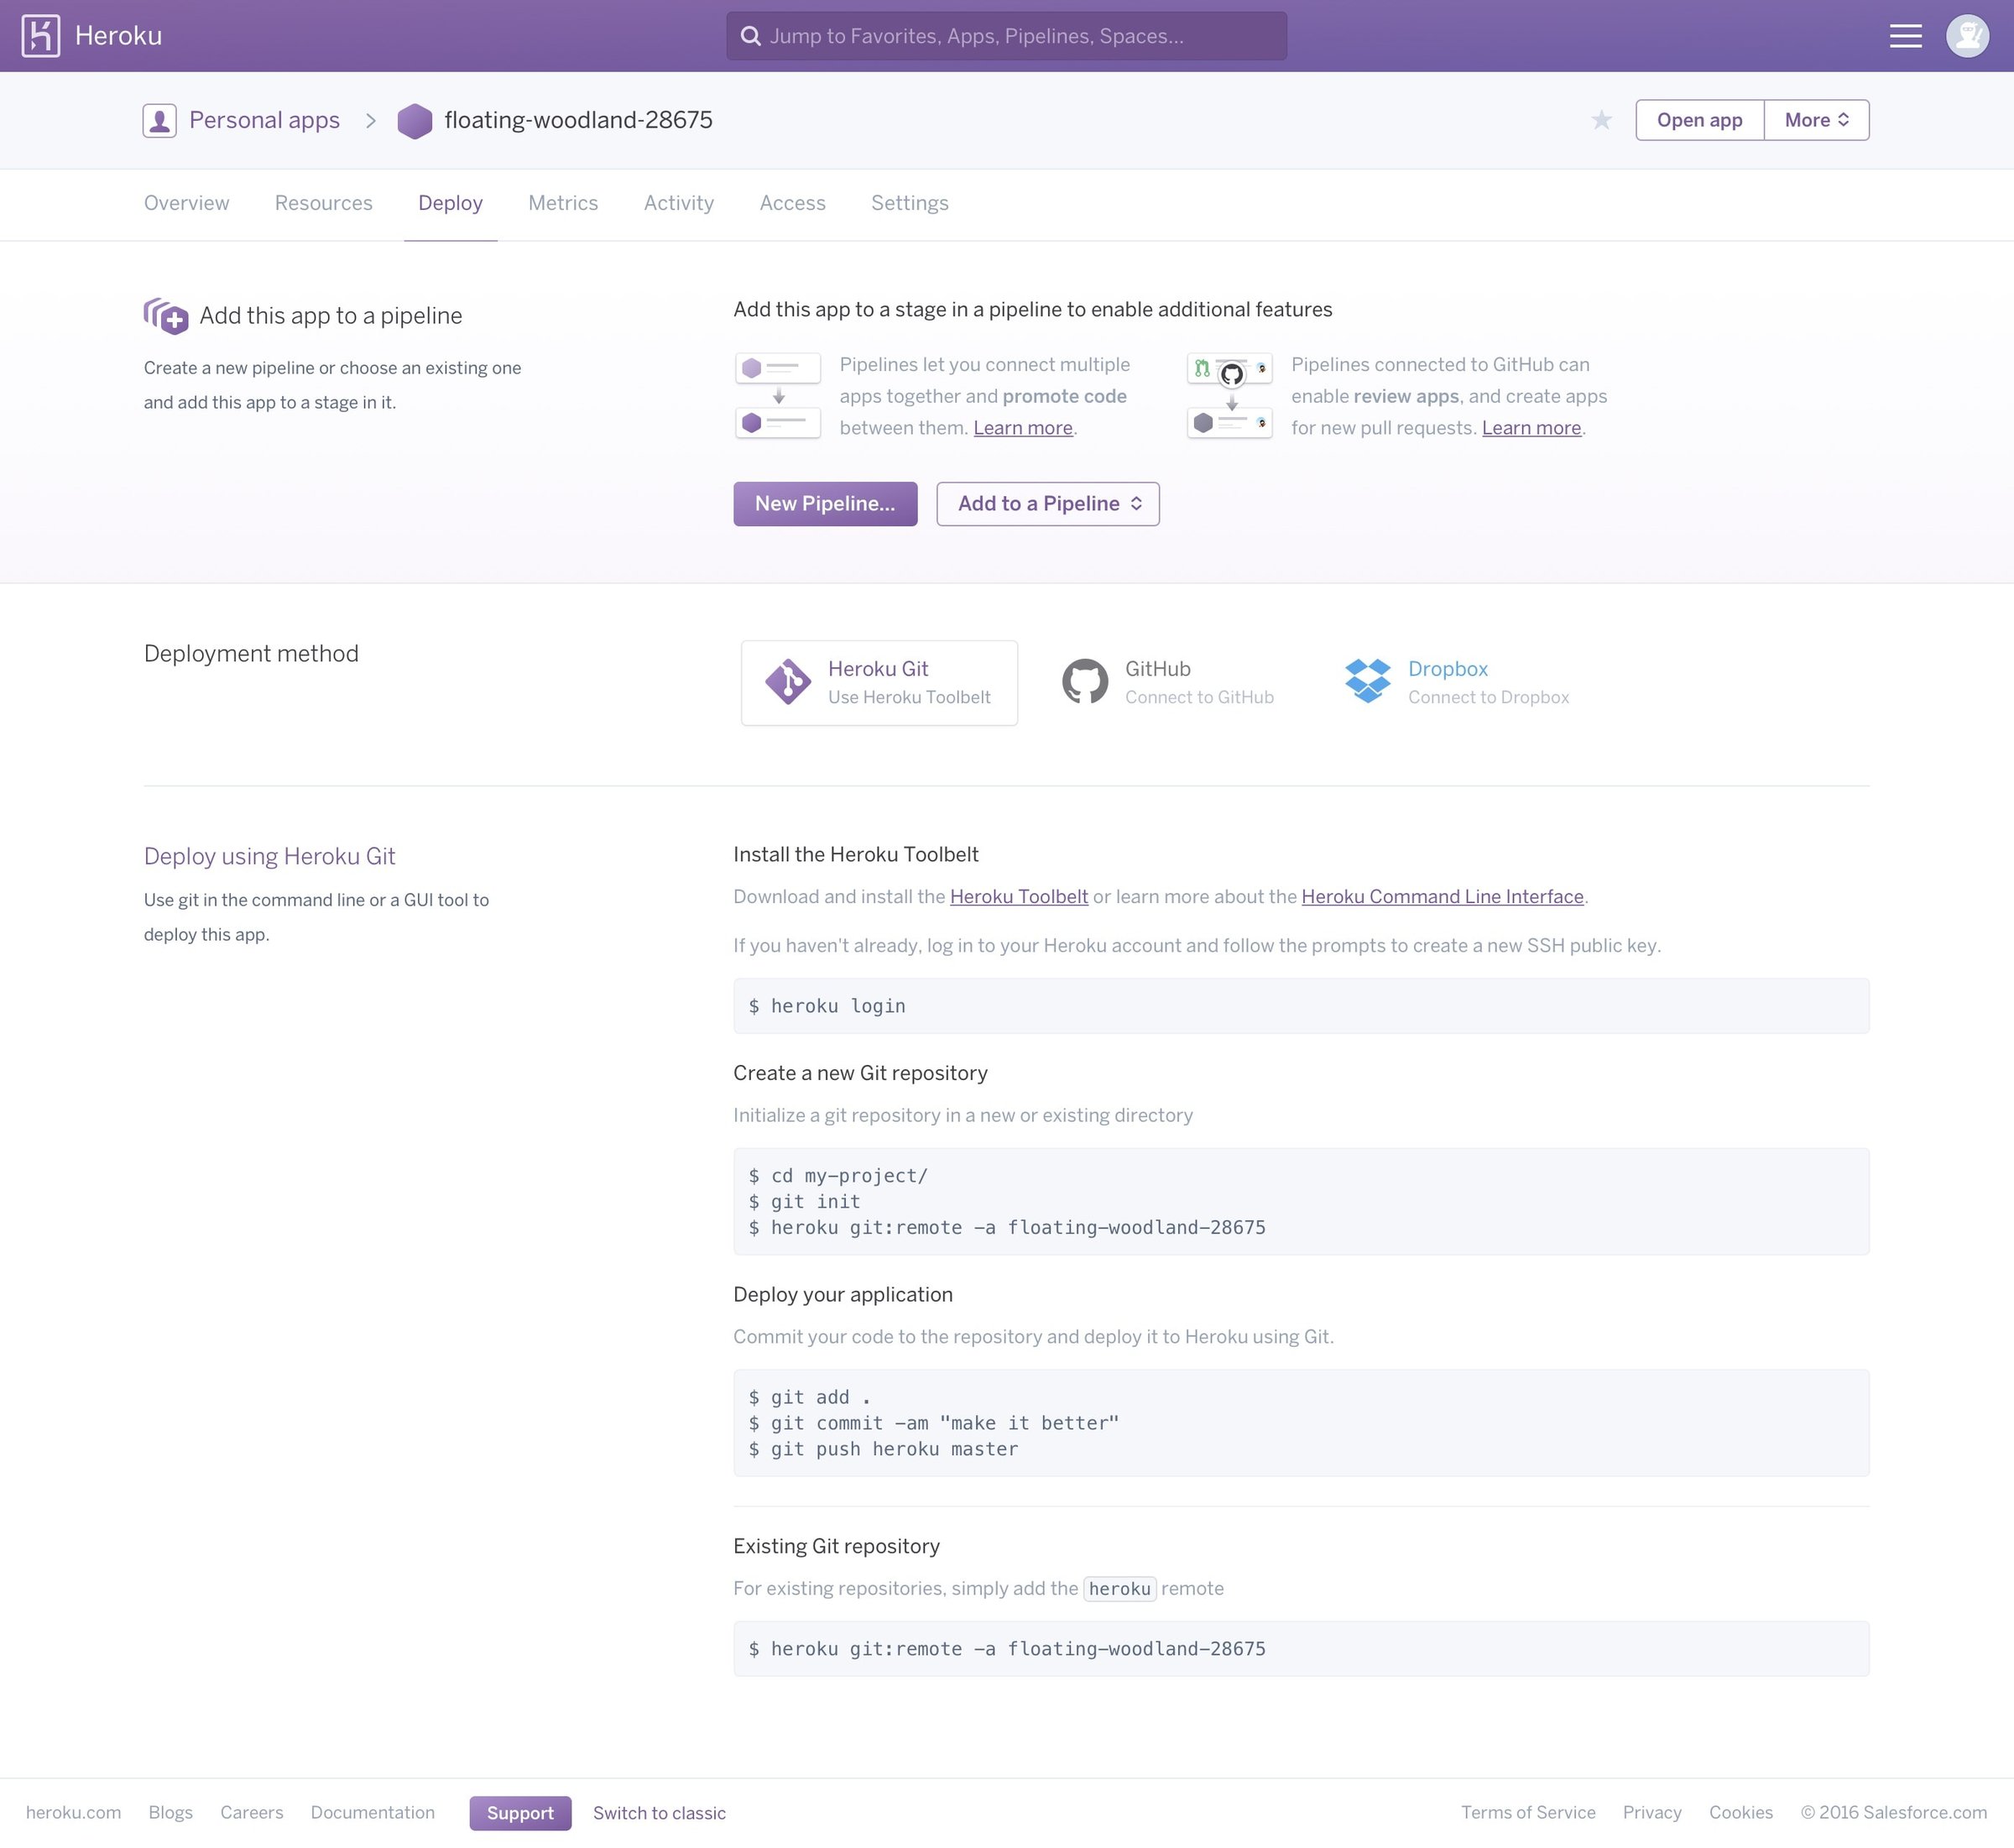The height and width of the screenshot is (1848, 2014).
Task: Click the Open app button
Action: [1699, 120]
